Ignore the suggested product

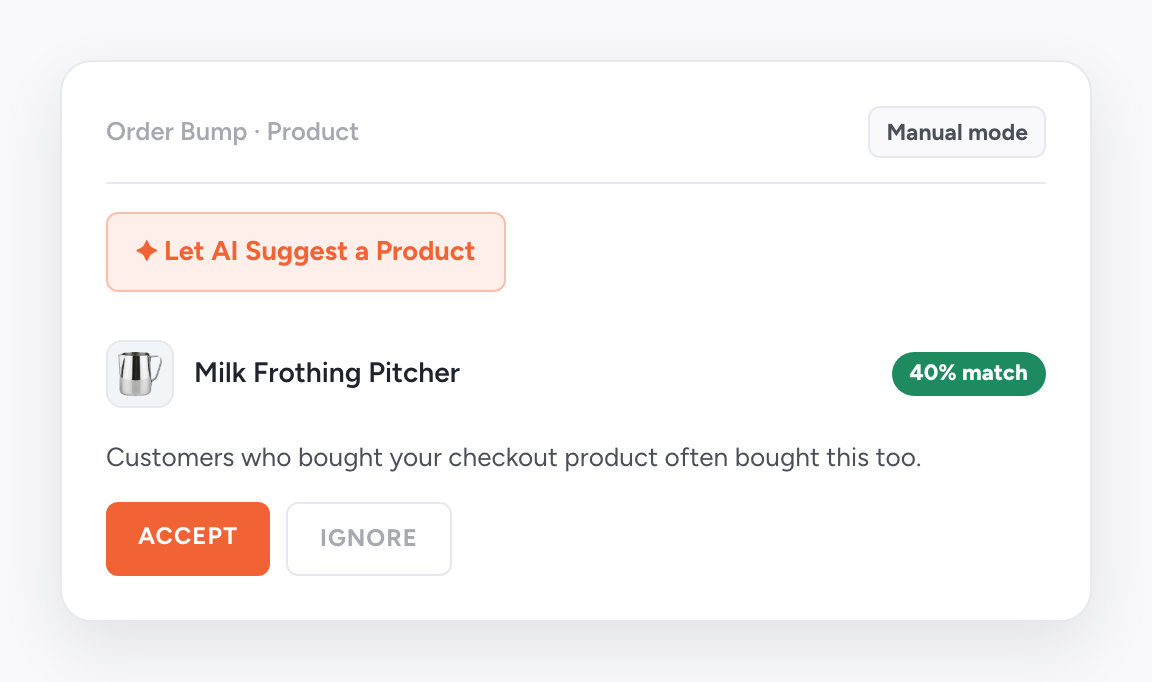point(368,538)
